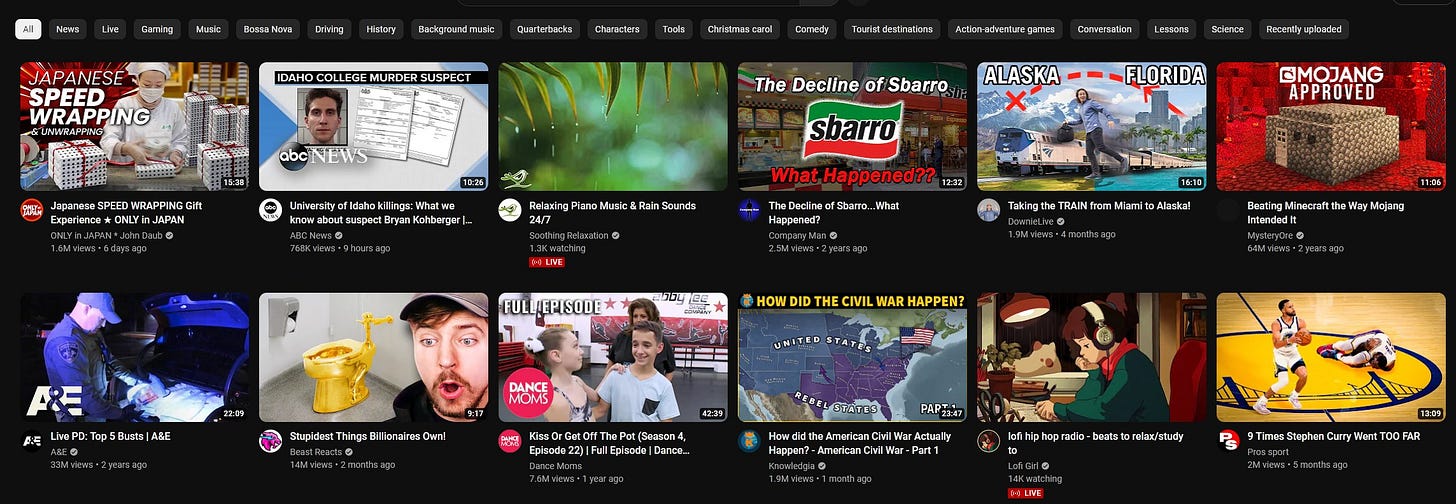Image resolution: width=1456 pixels, height=504 pixels.
Task: Open Soothing Relaxation's channel avatar icon
Action: [x=510, y=210]
